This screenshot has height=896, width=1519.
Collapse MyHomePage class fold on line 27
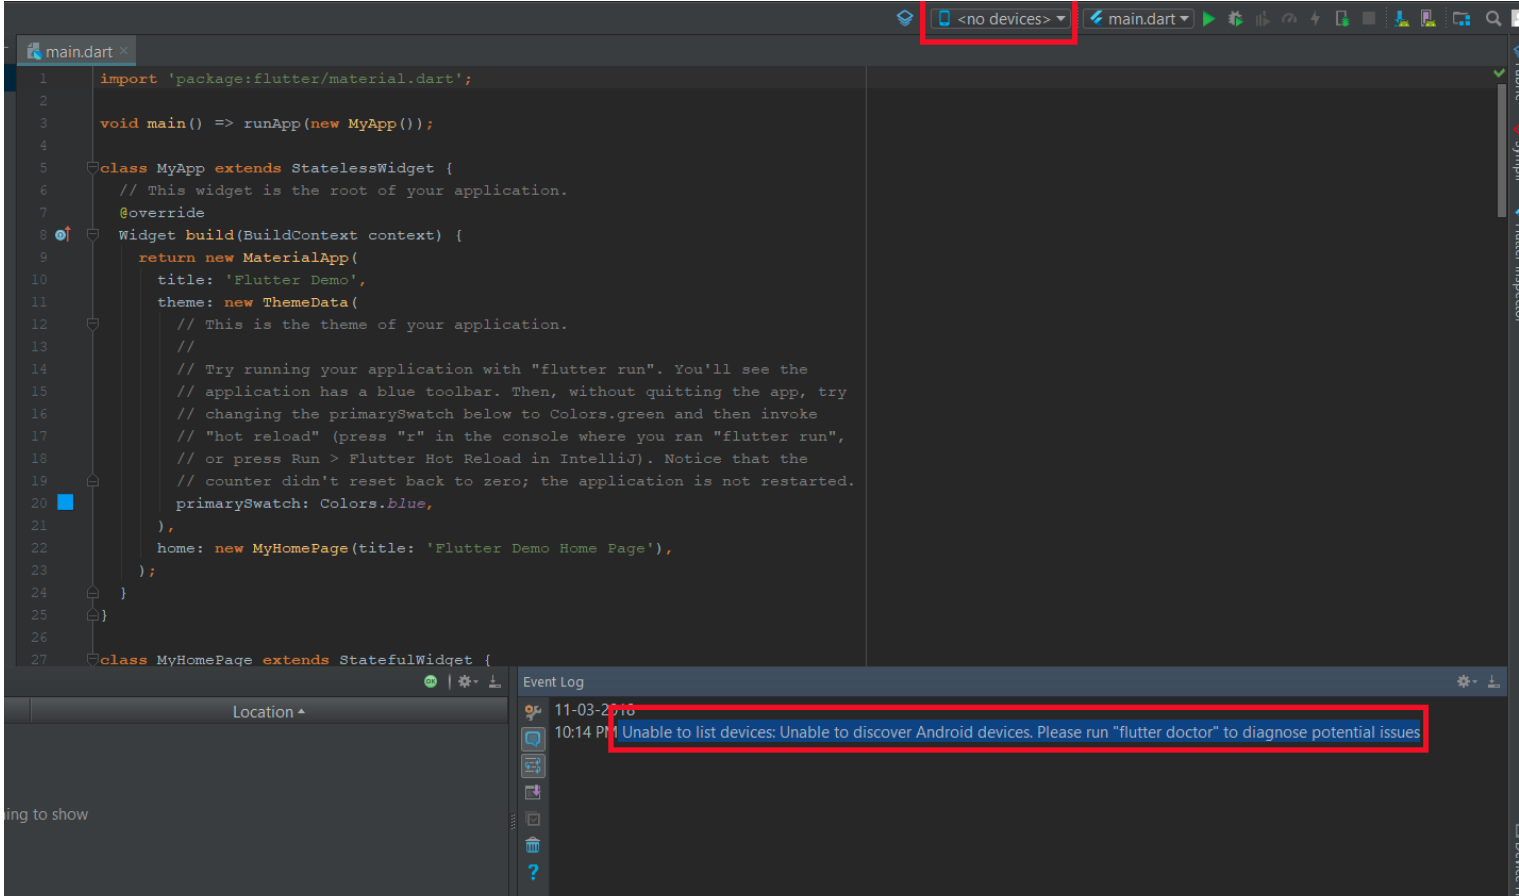(92, 659)
